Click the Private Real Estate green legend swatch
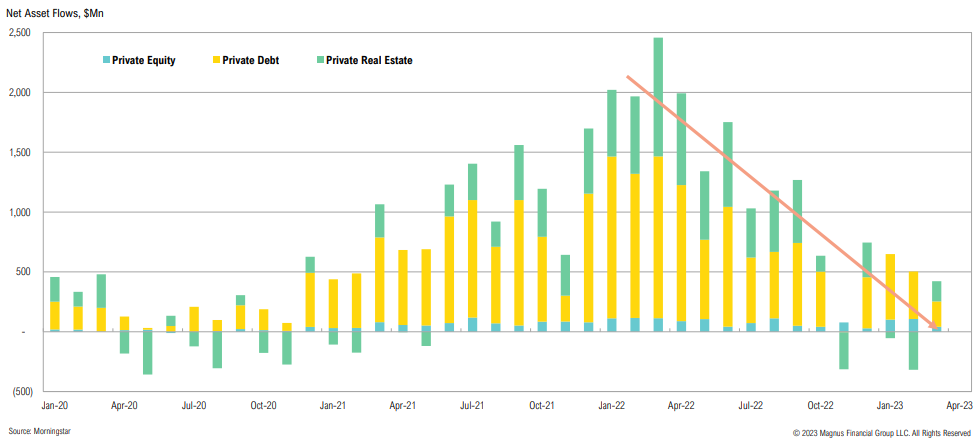979x443 pixels. click(x=318, y=60)
